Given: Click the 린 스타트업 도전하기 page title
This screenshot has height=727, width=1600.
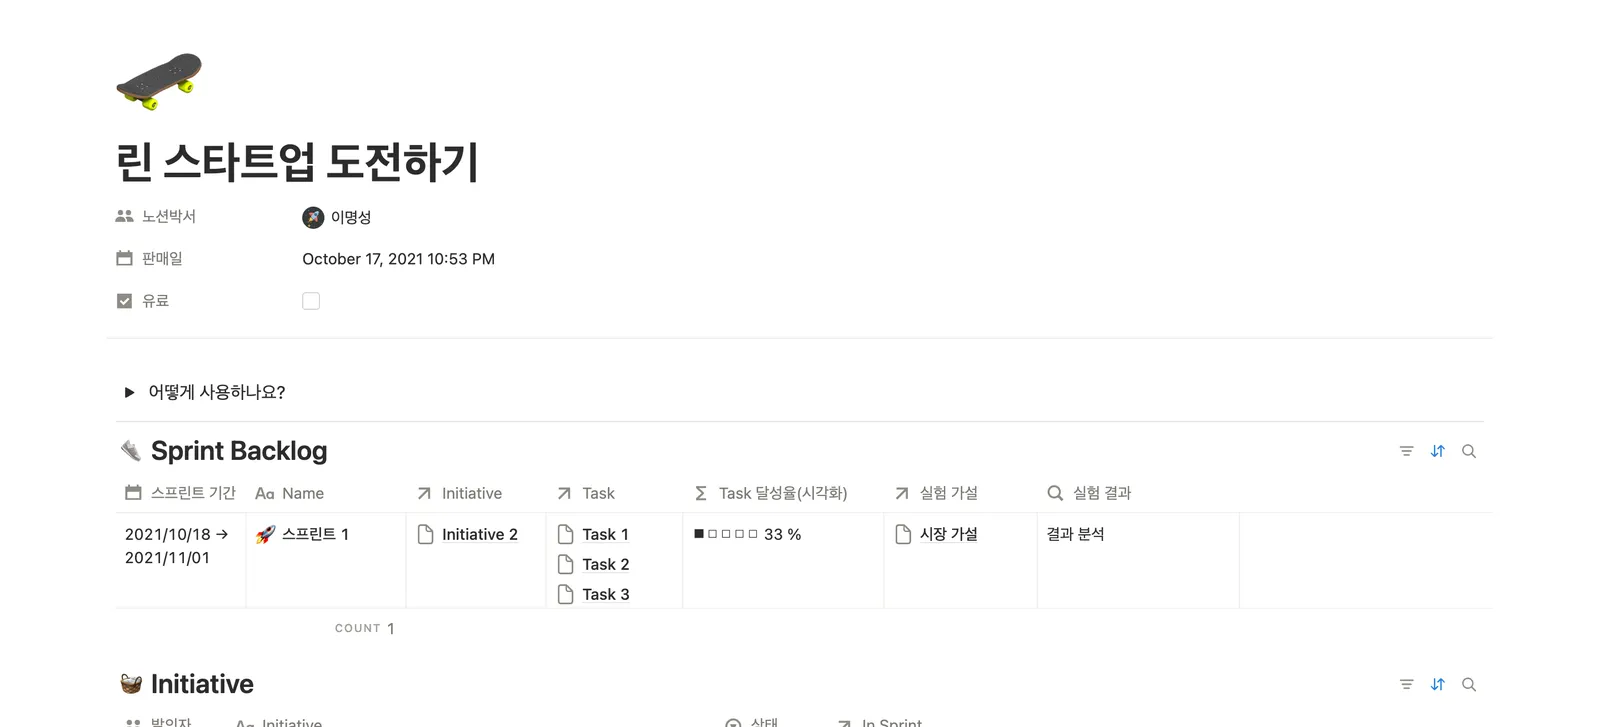Looking at the screenshot, I should pos(297,161).
